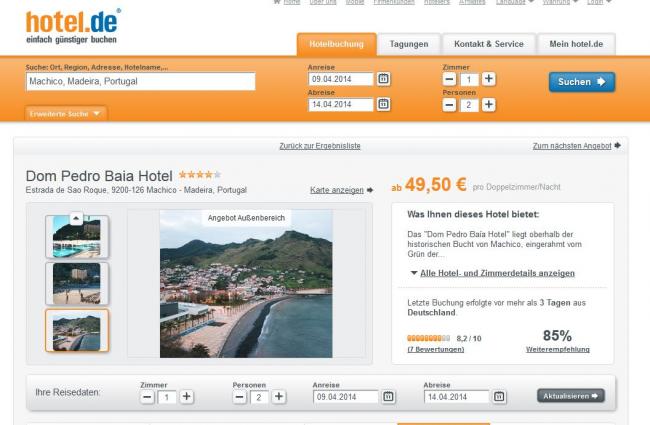The width and height of the screenshot is (650, 425).
Task: Expand Alle Hotel- und Zimmerdetails anzeigen
Action: (492, 273)
